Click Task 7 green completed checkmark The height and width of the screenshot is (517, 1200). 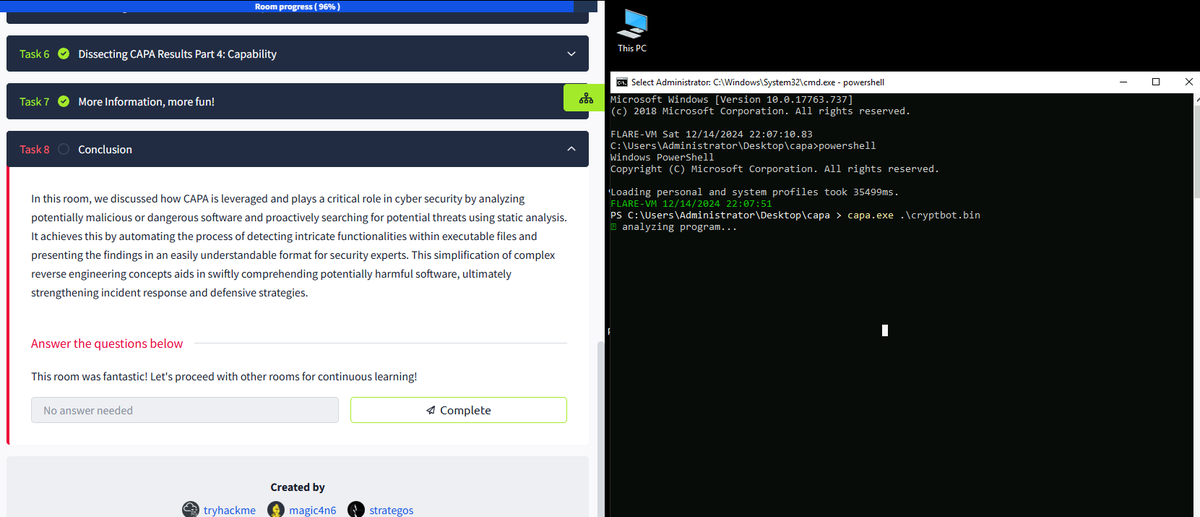pyautogui.click(x=64, y=102)
